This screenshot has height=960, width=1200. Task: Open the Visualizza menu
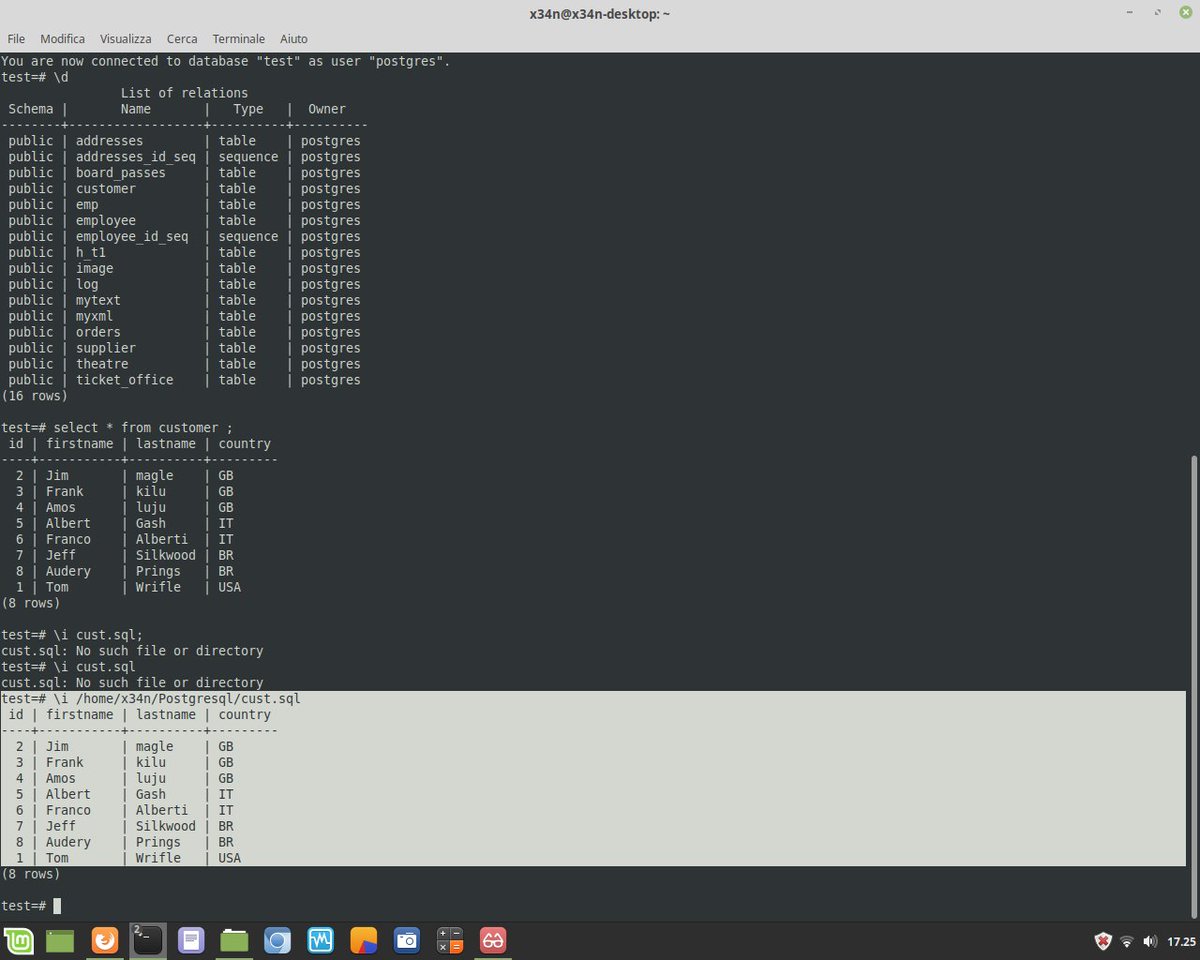pyautogui.click(x=125, y=39)
